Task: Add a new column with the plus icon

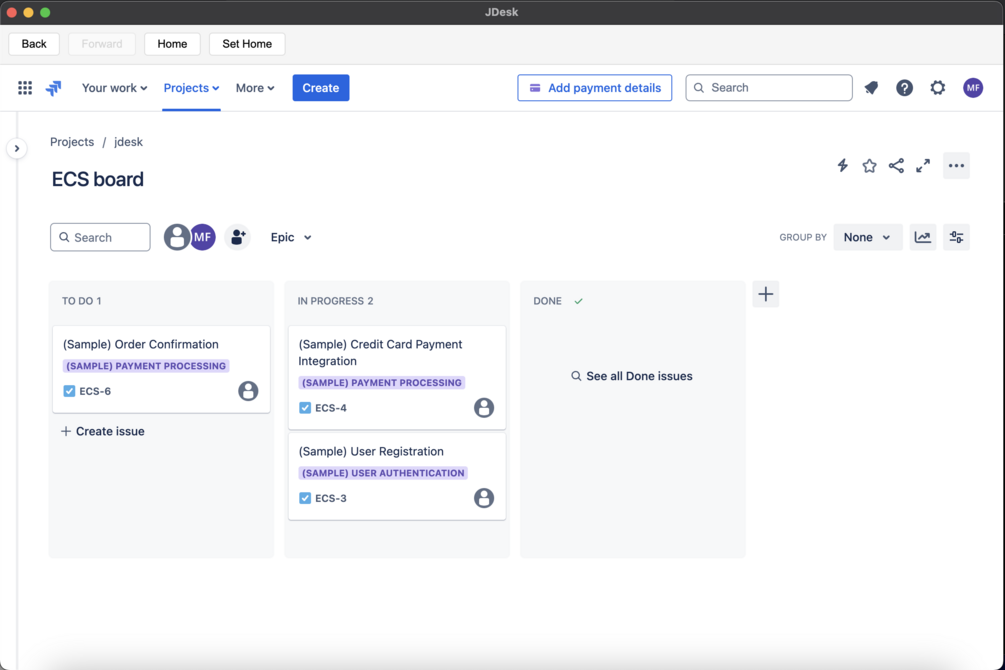Action: pyautogui.click(x=765, y=294)
